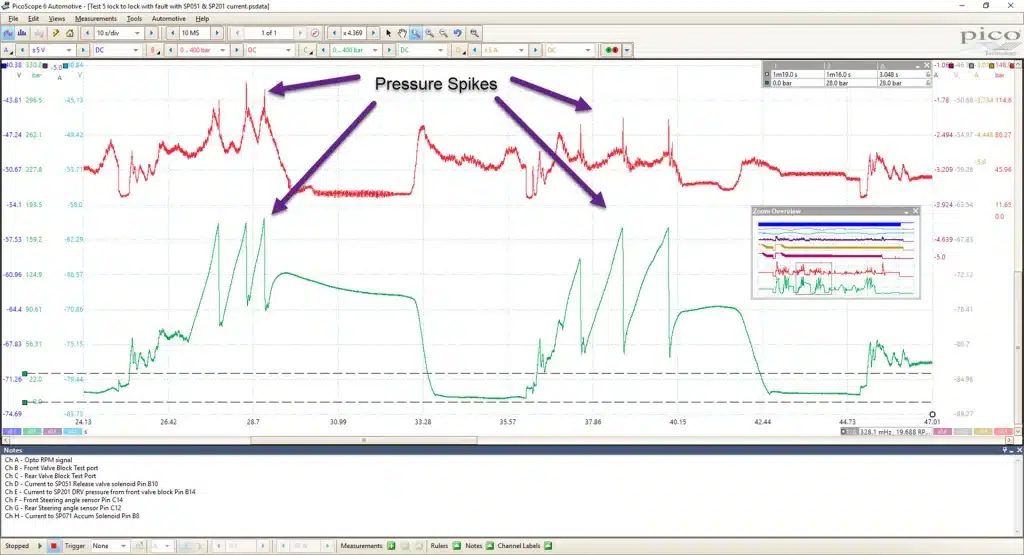Toggle Rulers legend icon
This screenshot has width=1024, height=555.
click(456, 546)
